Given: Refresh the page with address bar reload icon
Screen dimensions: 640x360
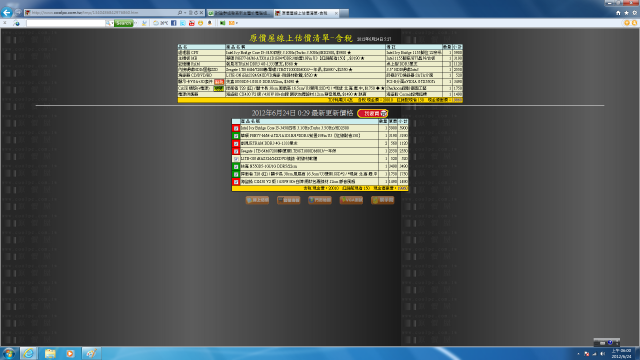Looking at the screenshot, I should click(x=196, y=13).
